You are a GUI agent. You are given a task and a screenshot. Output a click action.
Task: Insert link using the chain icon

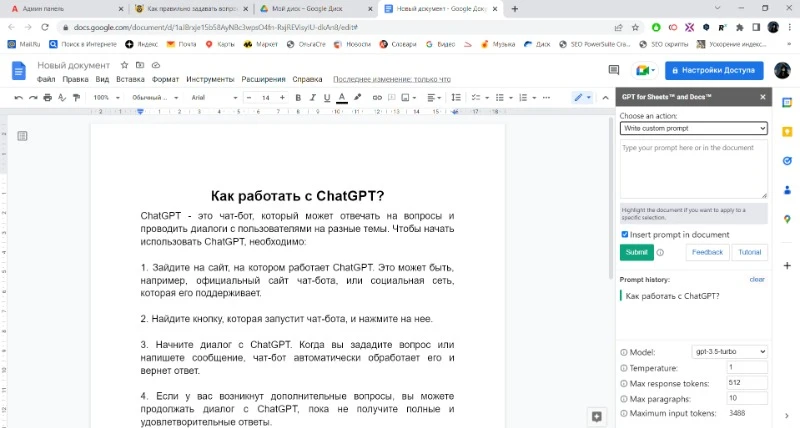click(x=377, y=97)
